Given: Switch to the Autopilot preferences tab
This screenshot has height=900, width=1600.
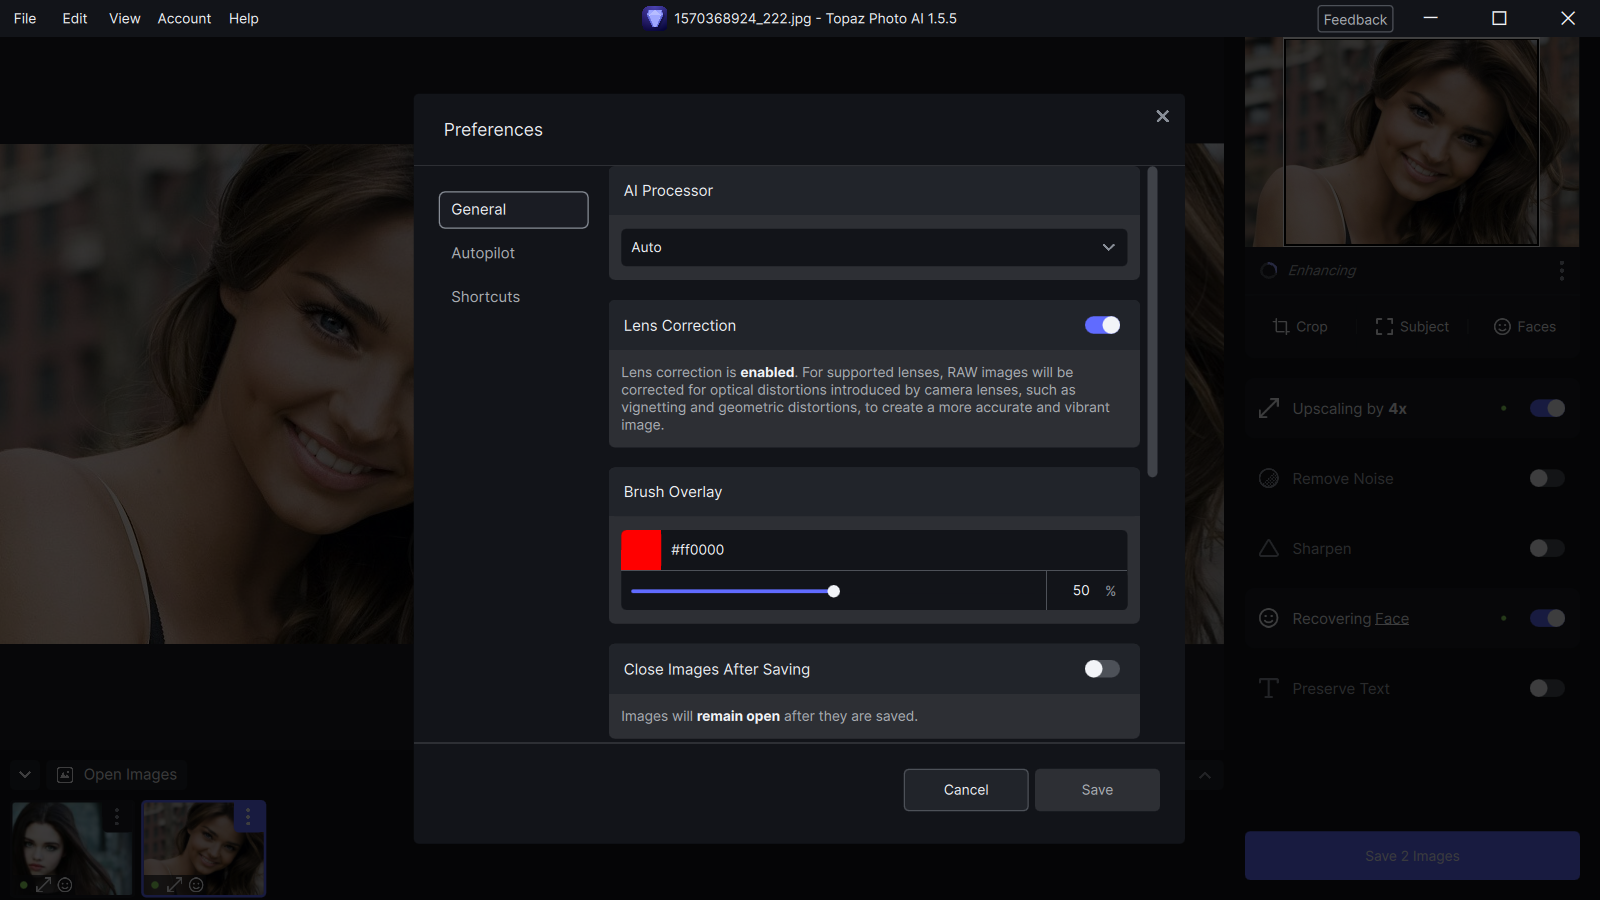Looking at the screenshot, I should click(x=483, y=253).
